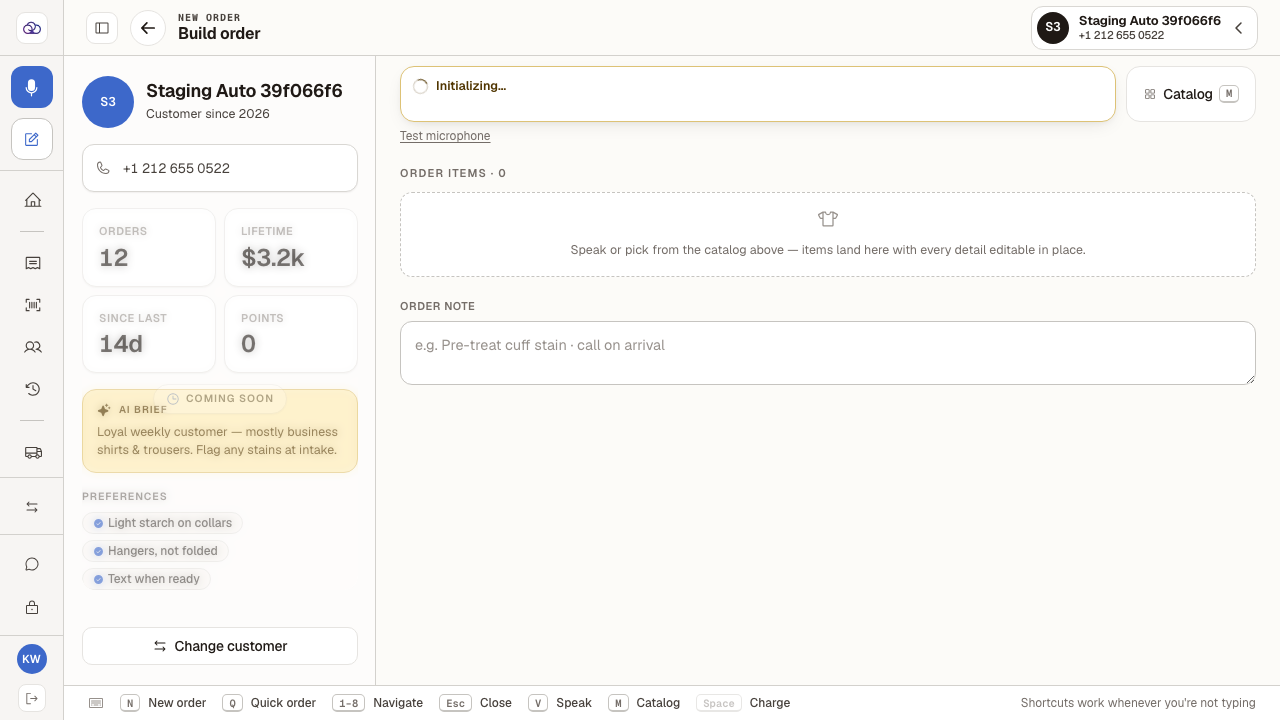Click the phone number field +1 212 655 0522
The image size is (1280, 720).
[220, 168]
